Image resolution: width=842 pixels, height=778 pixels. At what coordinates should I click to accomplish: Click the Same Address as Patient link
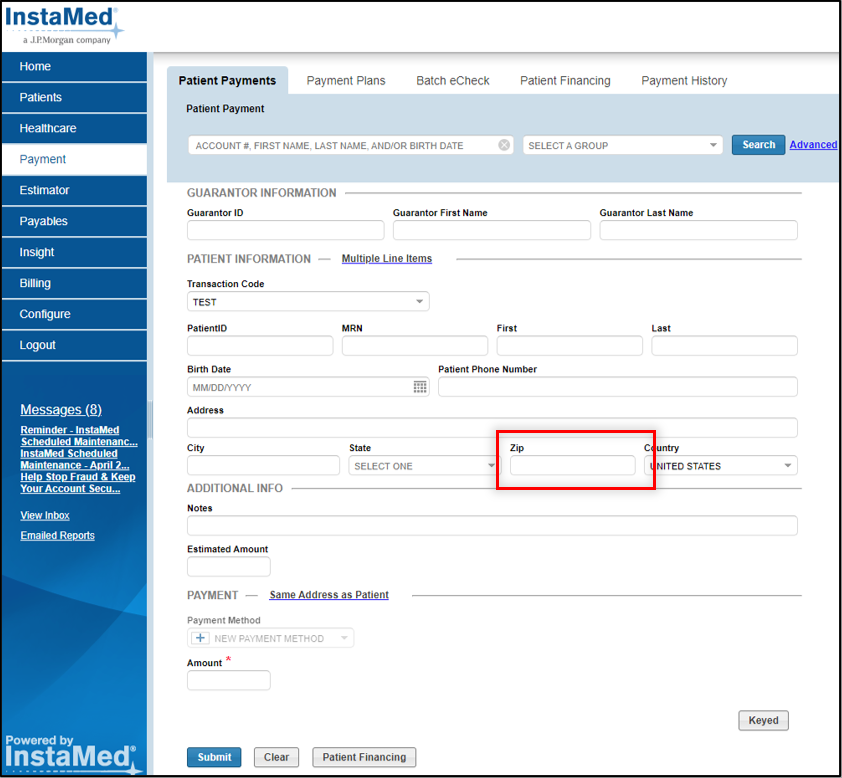(x=329, y=594)
